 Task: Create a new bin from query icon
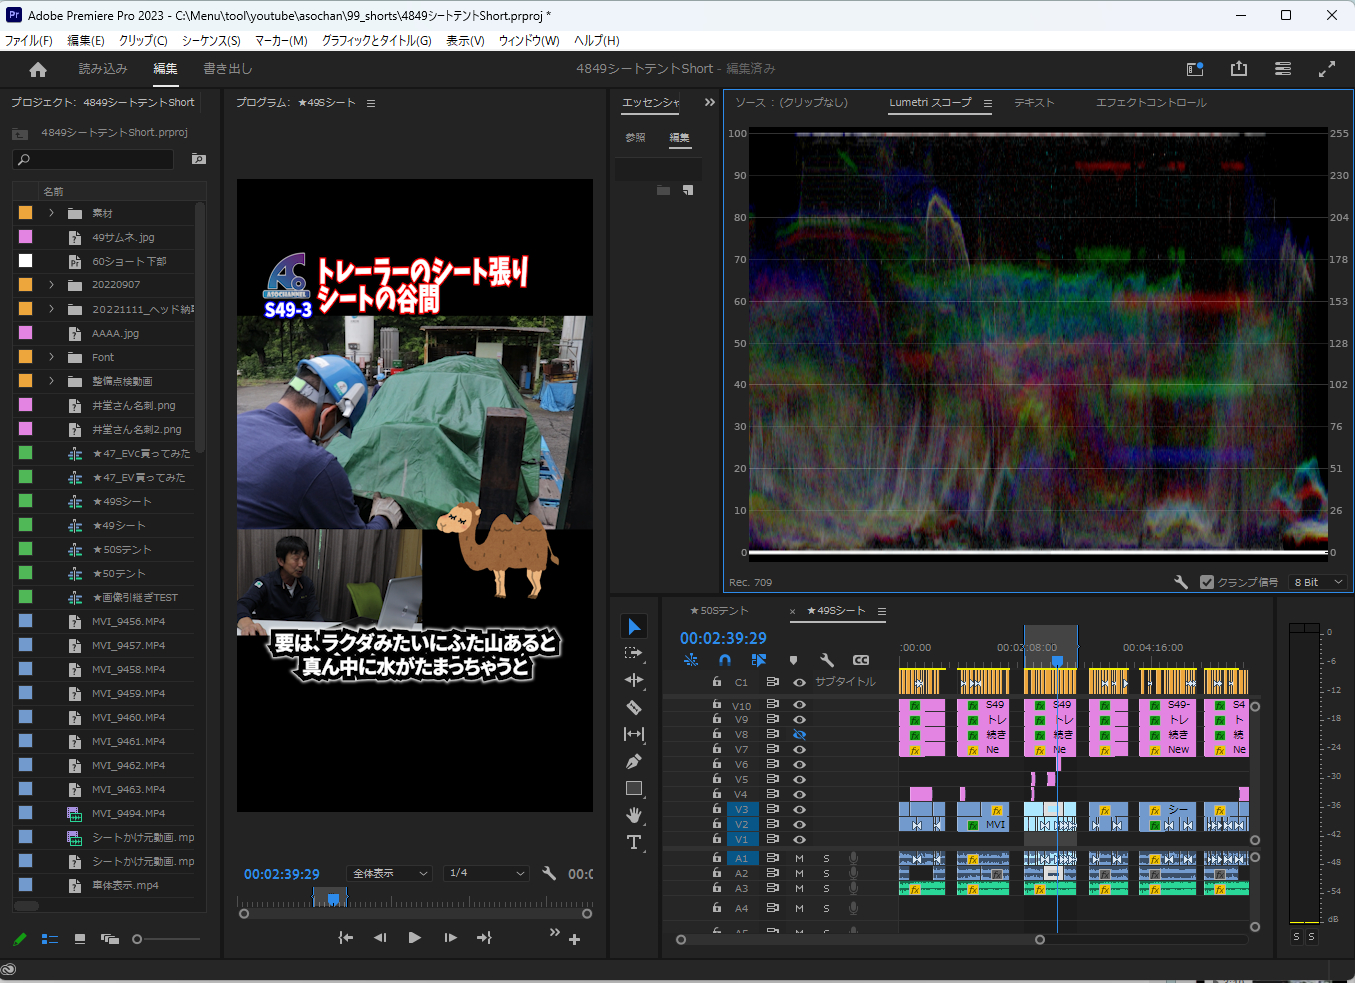tap(199, 159)
